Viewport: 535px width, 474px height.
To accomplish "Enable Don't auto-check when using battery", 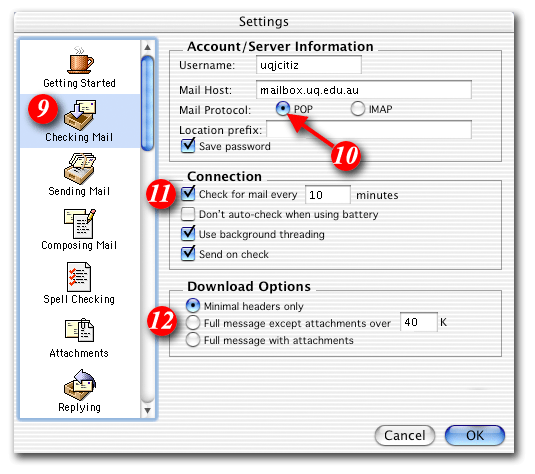I will 188,214.
